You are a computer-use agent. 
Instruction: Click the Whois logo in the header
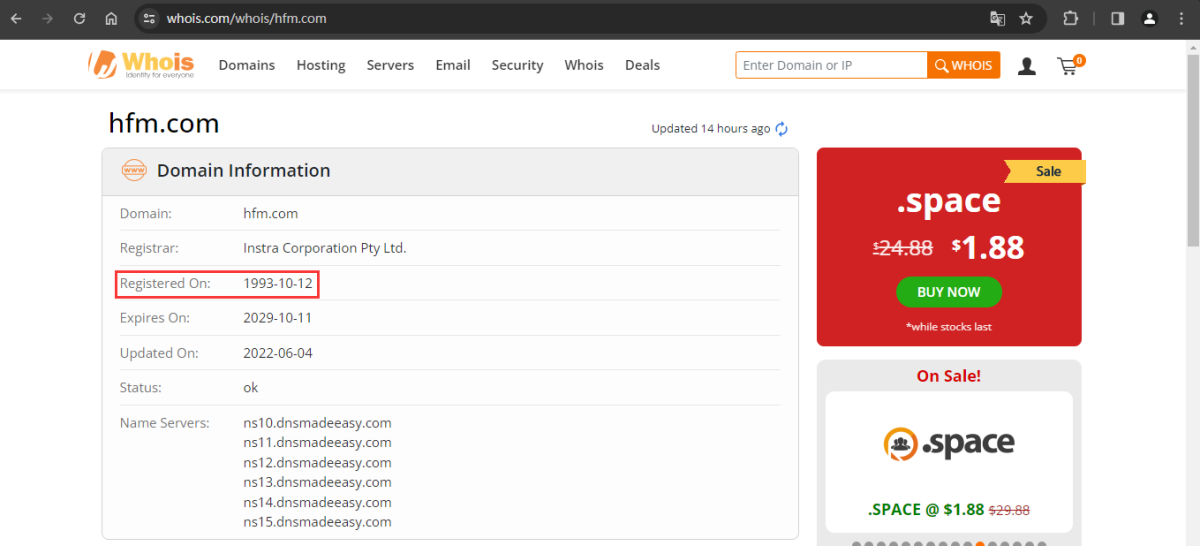click(x=140, y=65)
